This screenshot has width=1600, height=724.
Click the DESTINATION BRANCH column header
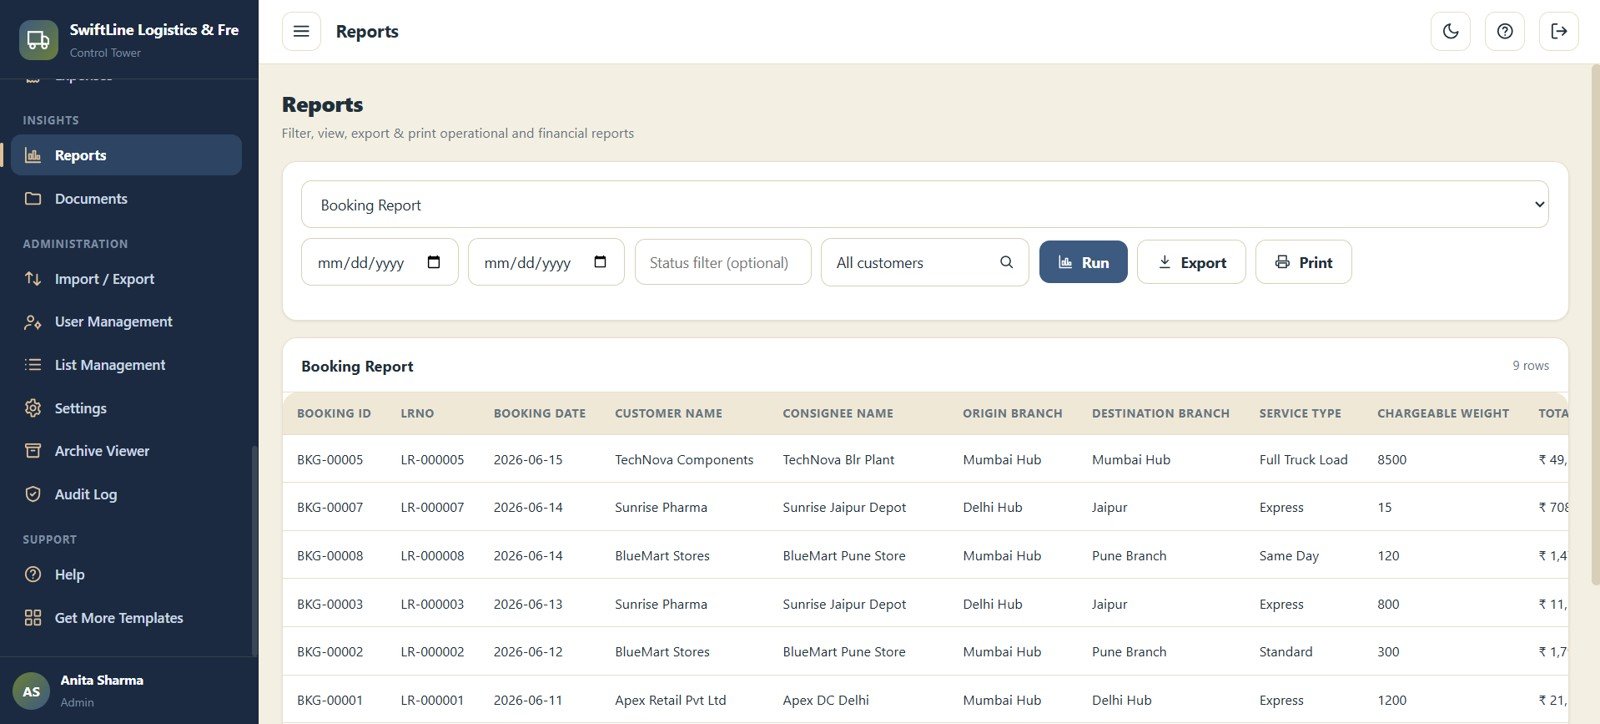click(x=1160, y=413)
